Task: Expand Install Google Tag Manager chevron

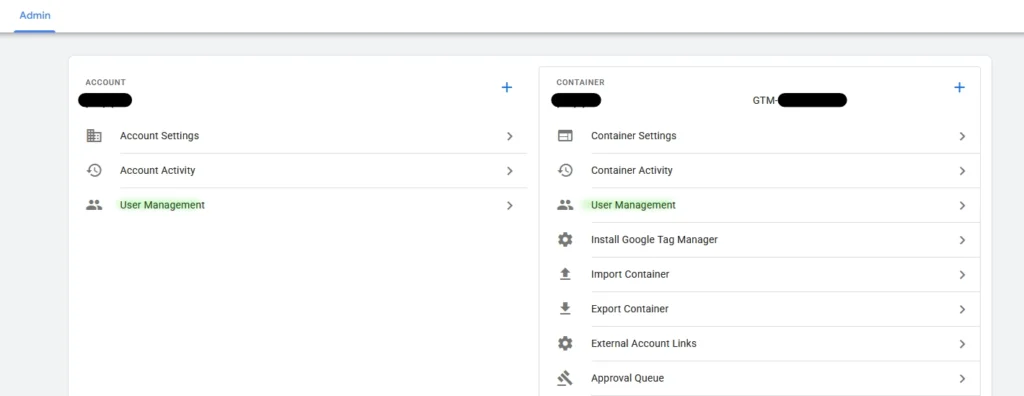Action: tap(962, 240)
